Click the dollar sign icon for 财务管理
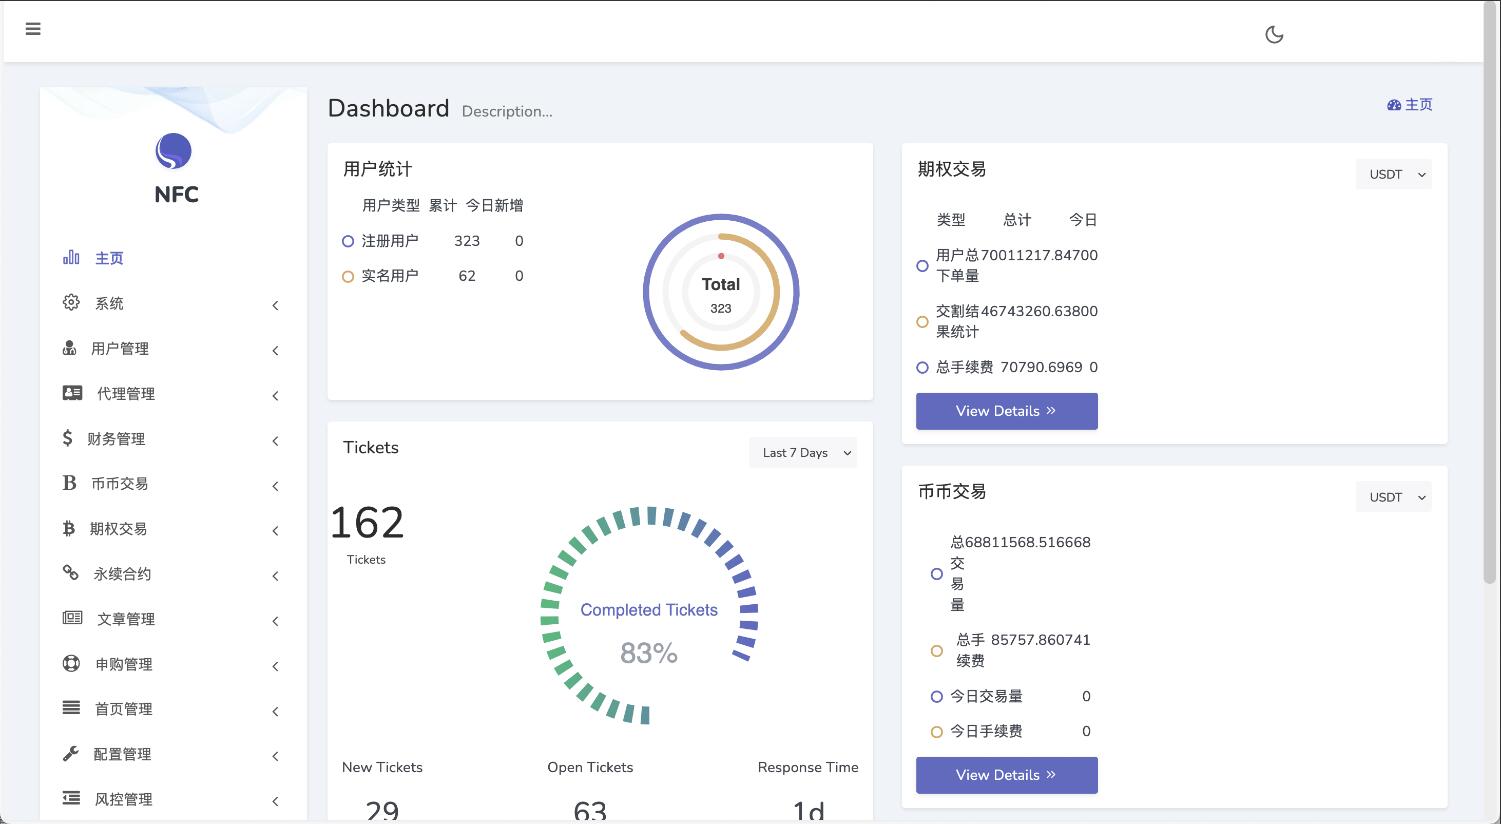Viewport: 1501px width, 824px height. point(67,438)
